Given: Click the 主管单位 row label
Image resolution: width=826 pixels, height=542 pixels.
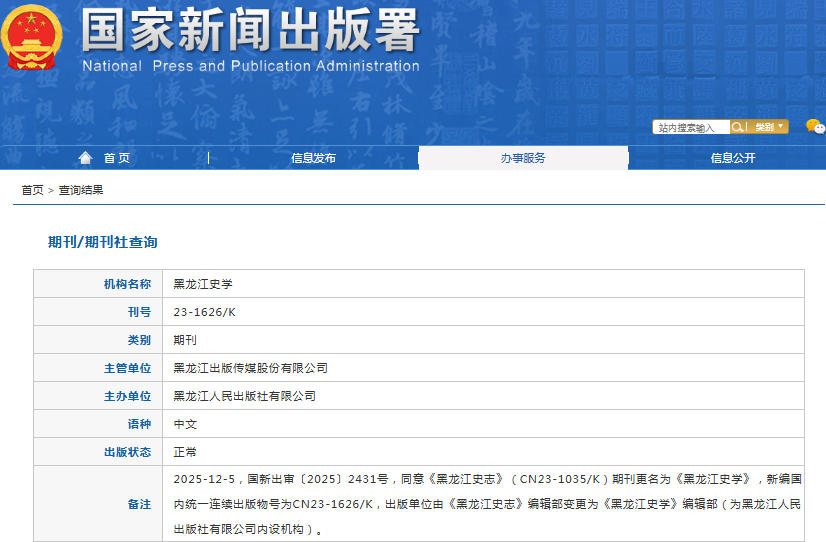Looking at the screenshot, I should pyautogui.click(x=127, y=368).
